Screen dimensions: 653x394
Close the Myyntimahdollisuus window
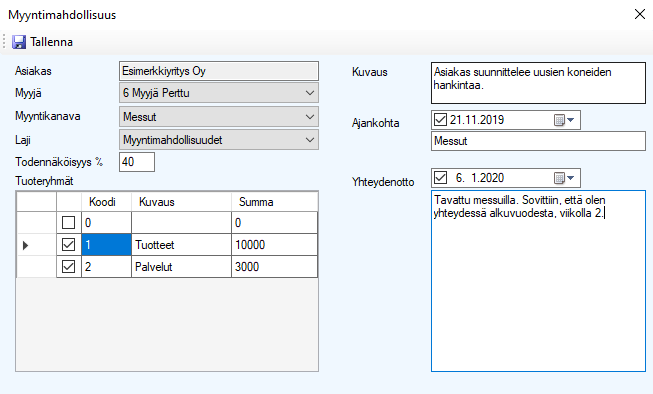click(640, 14)
